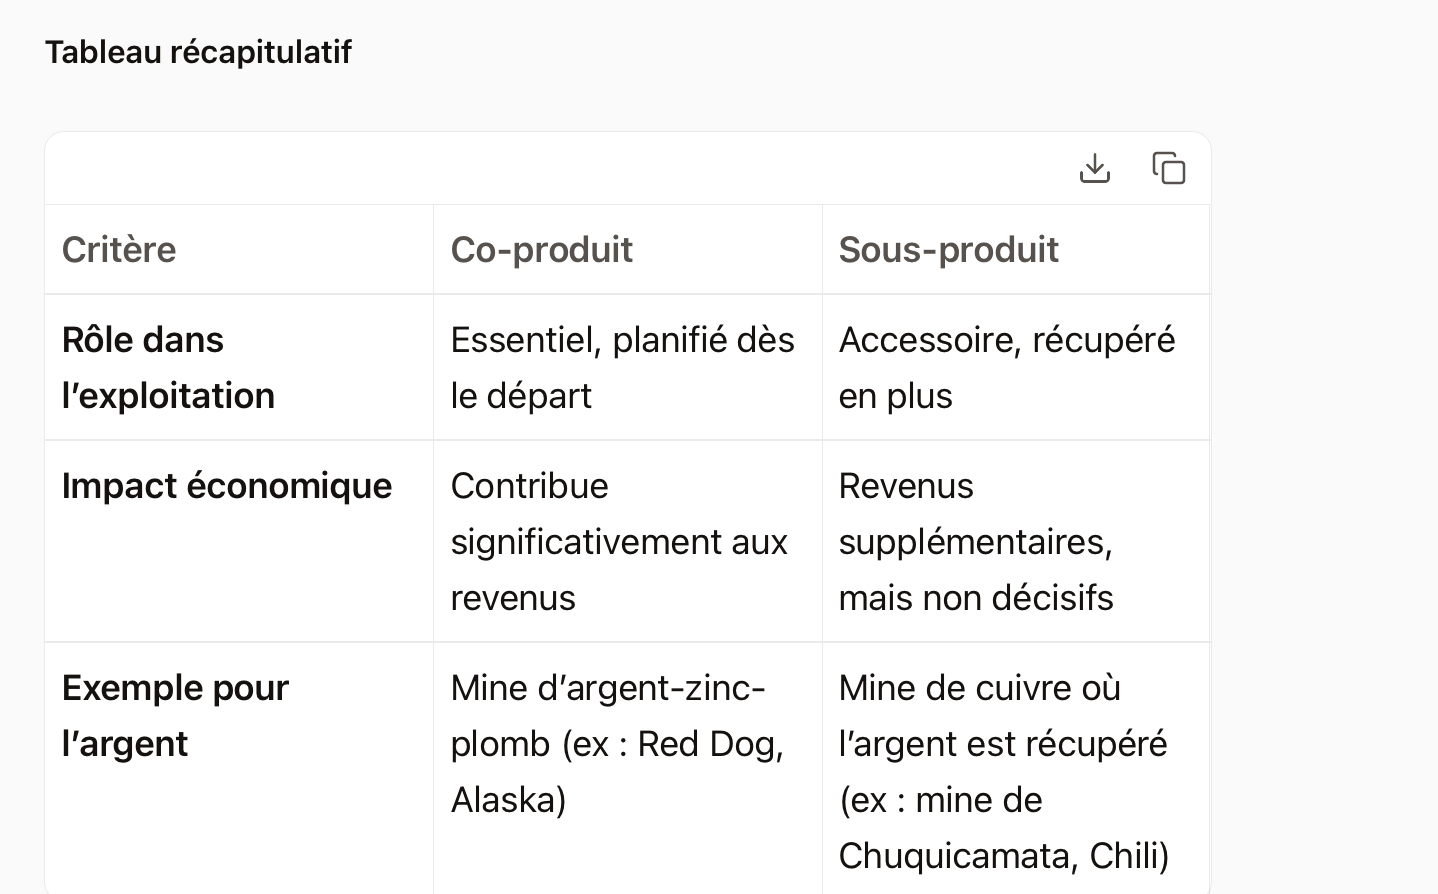Viewport: 1438px width, 894px height.
Task: Click the 'Co-produit' column header
Action: coord(541,250)
